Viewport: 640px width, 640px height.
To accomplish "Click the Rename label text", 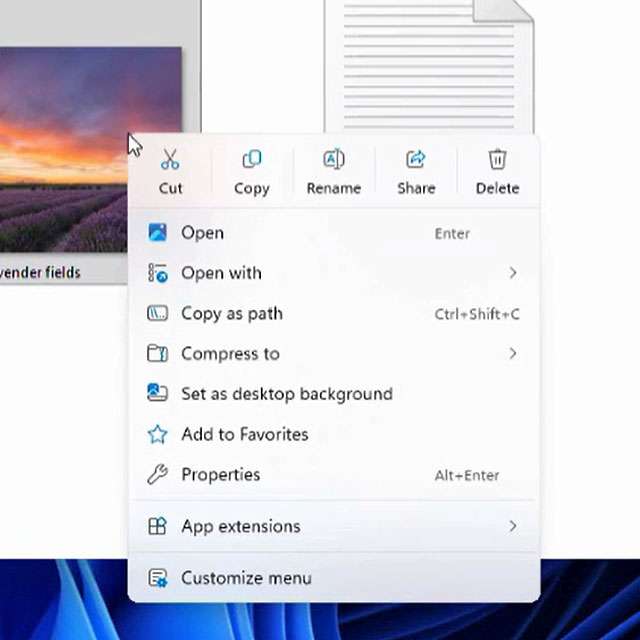I will 334,188.
